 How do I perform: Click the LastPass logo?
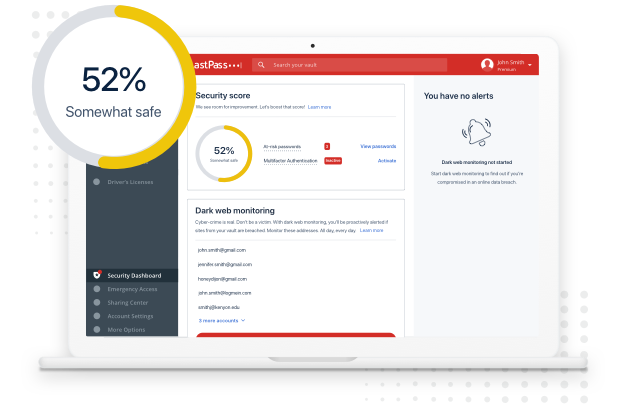[x=215, y=65]
